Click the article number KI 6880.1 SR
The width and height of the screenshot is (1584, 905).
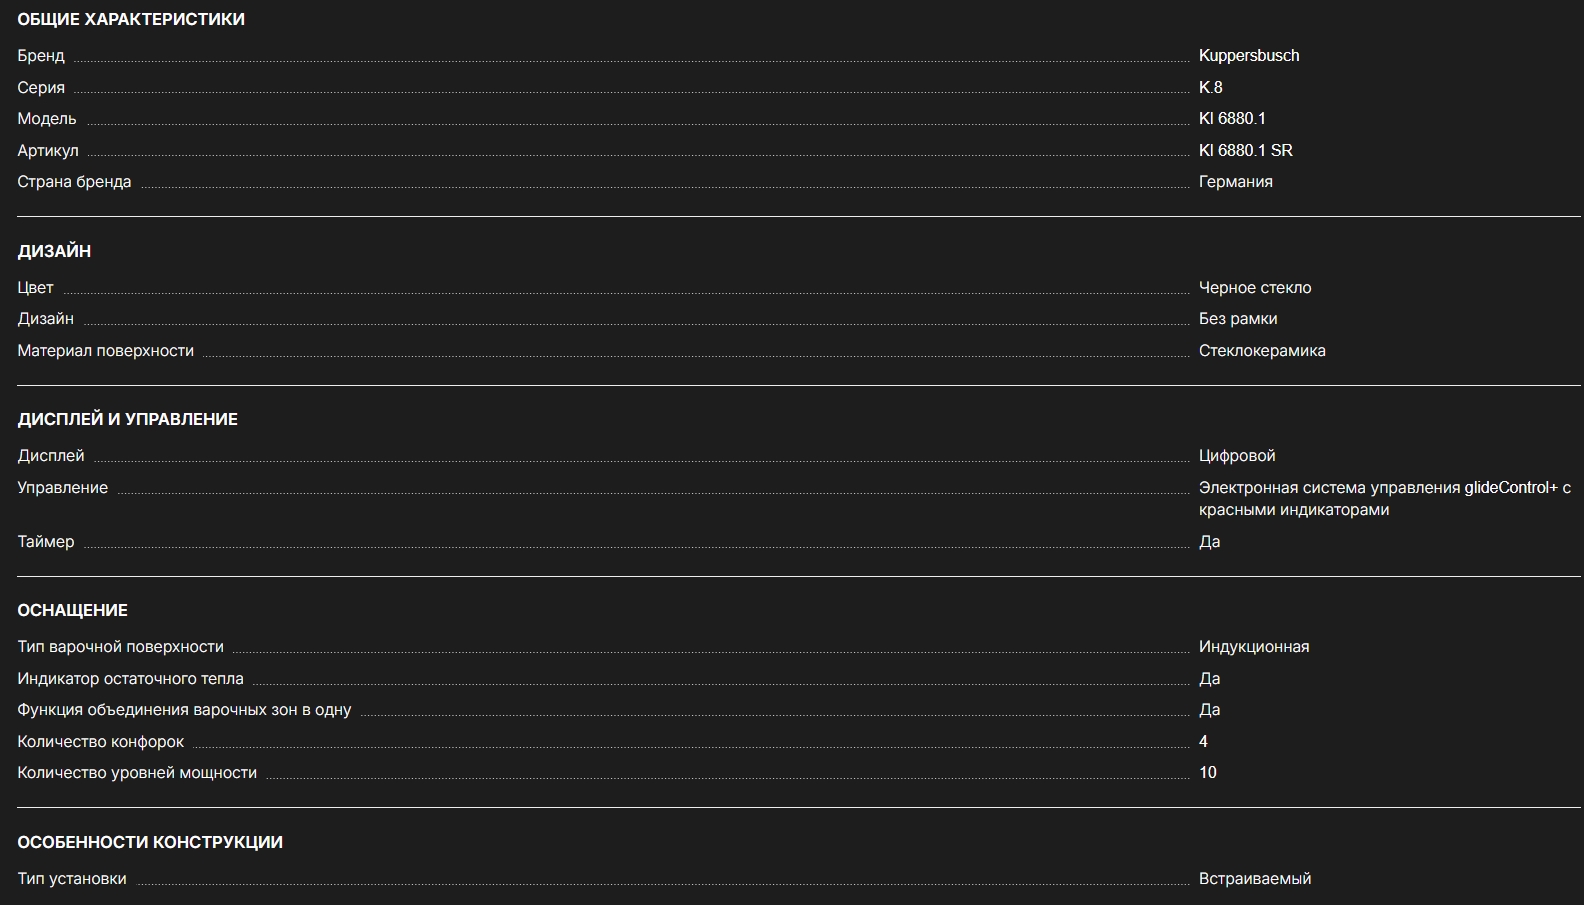tap(1245, 151)
